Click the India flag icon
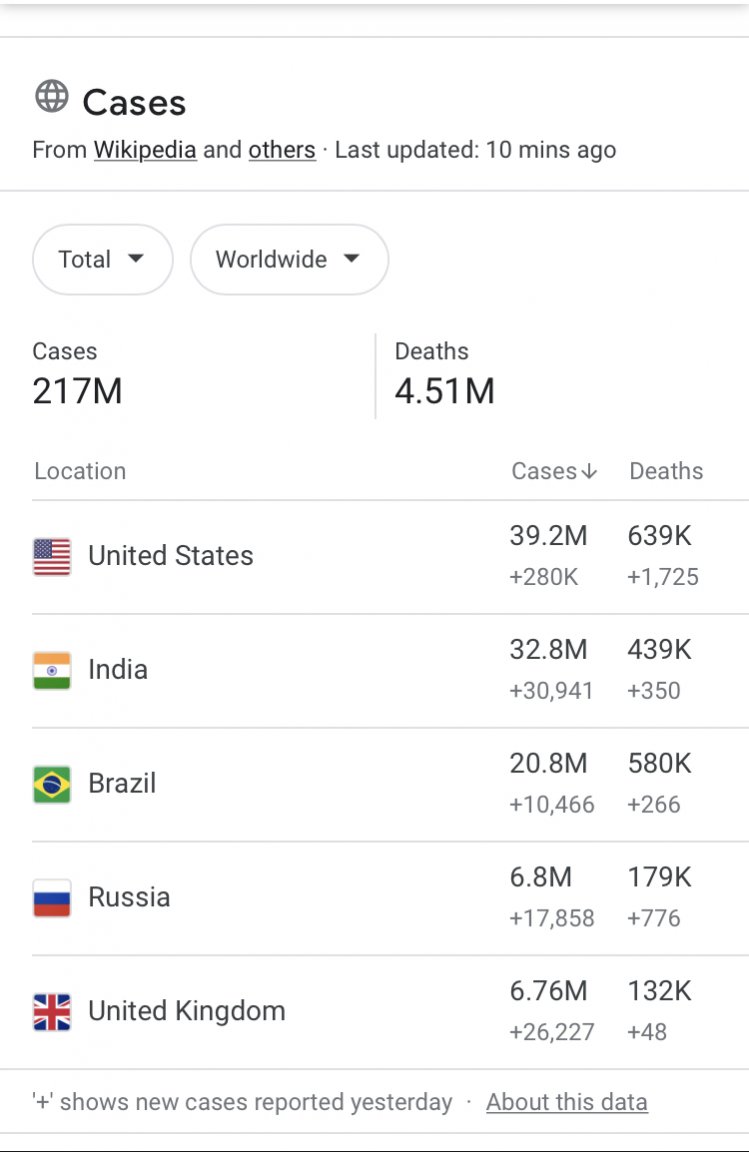 52,671
